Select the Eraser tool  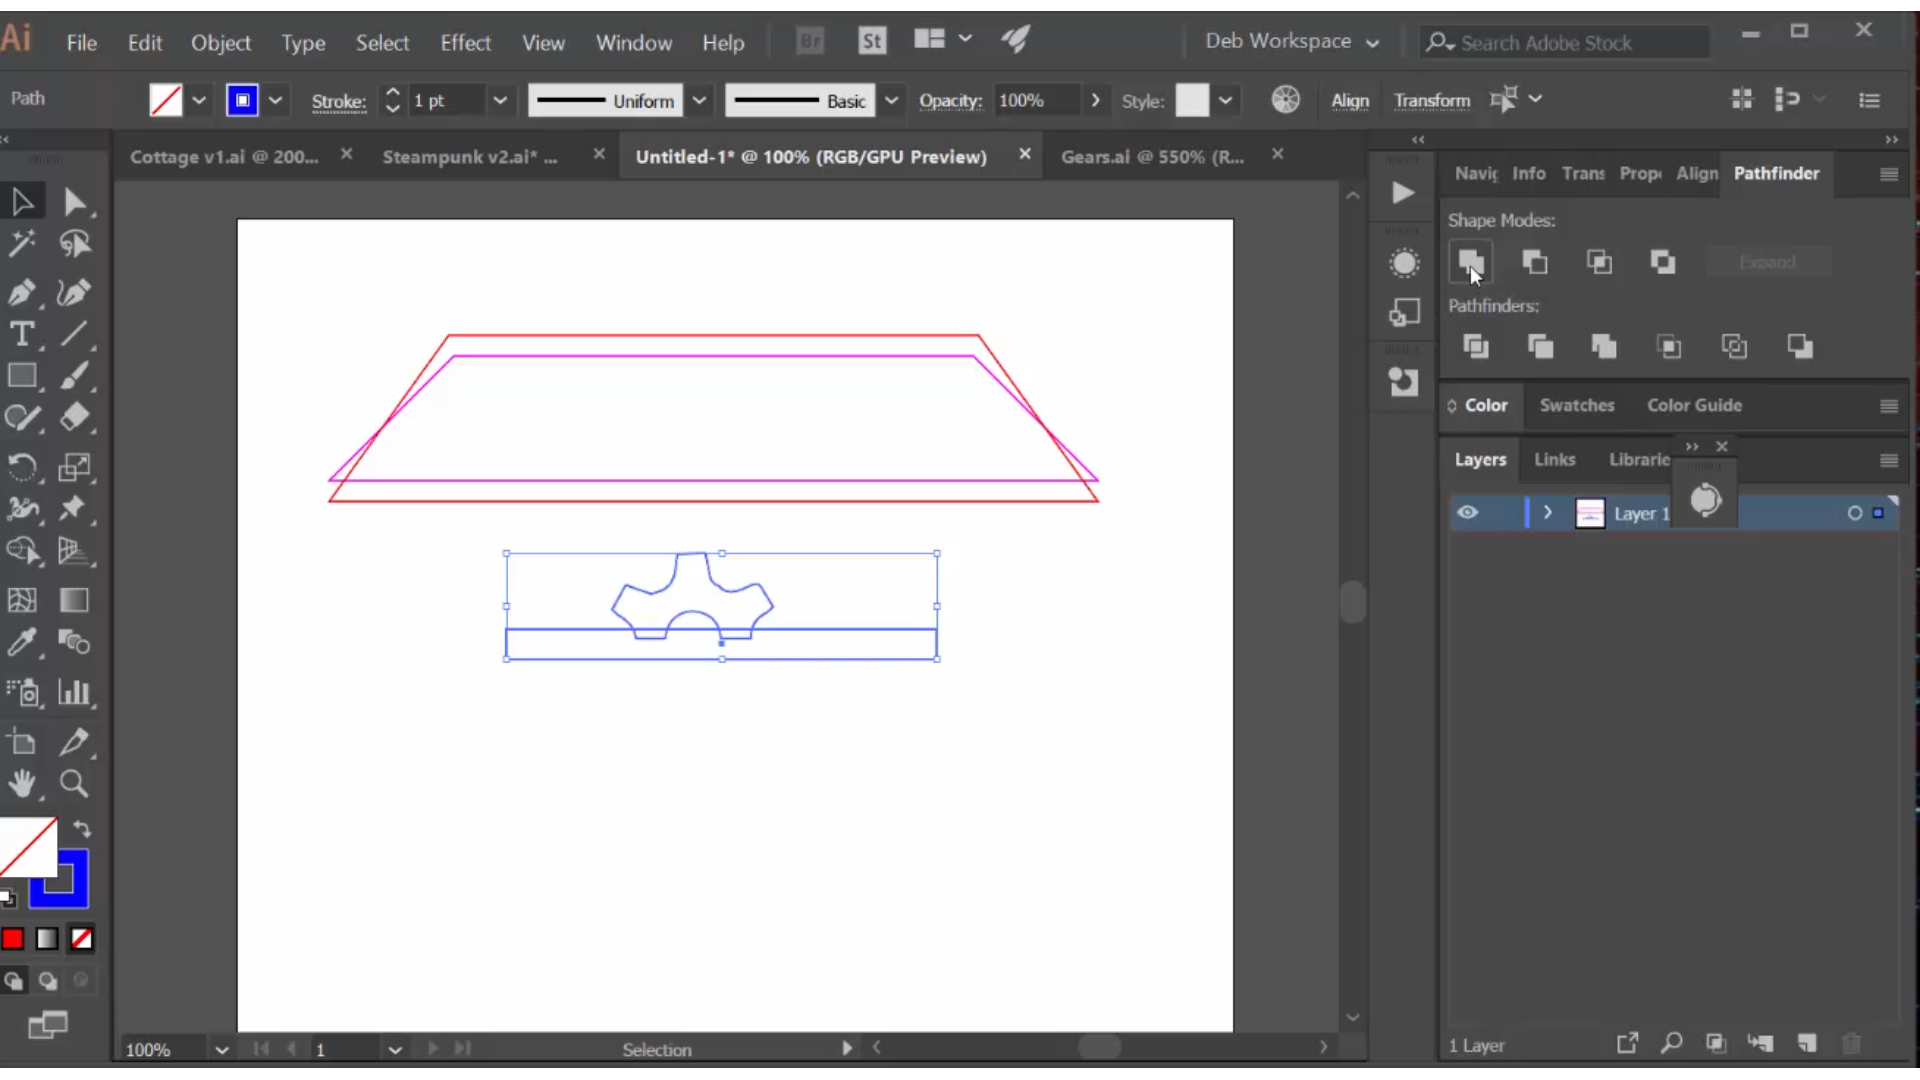point(75,417)
